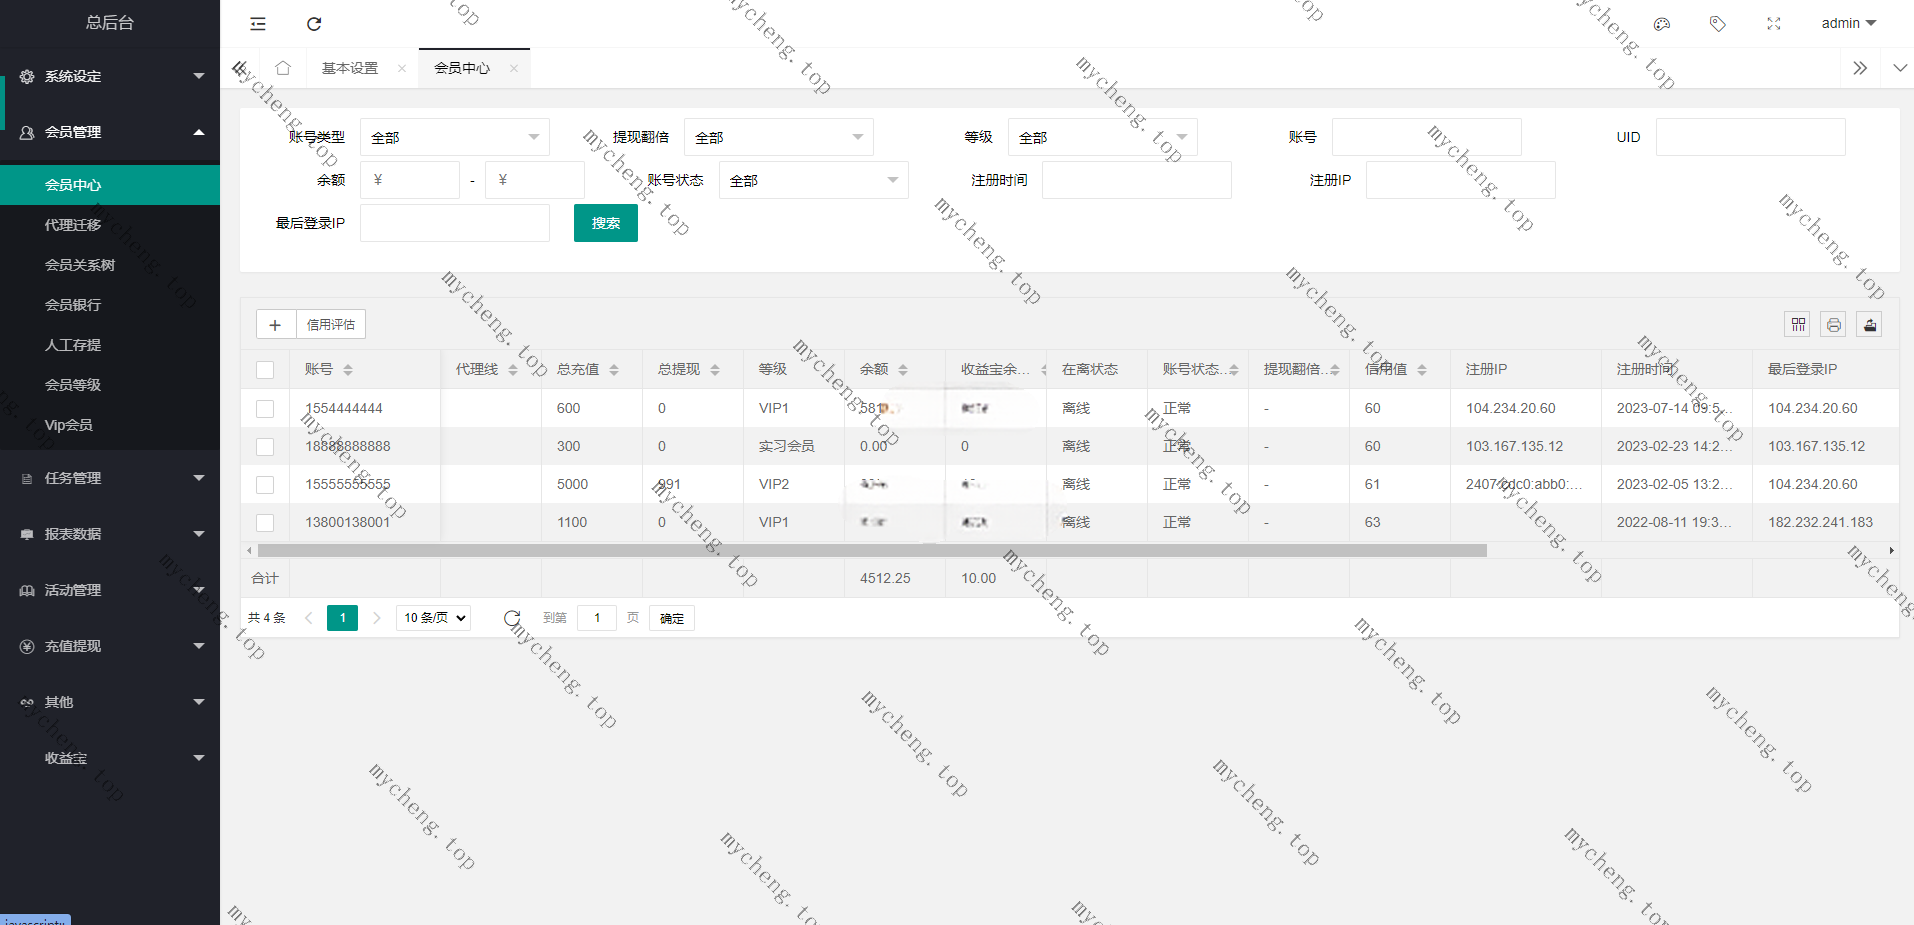
Task: Click the 确定 page jump button
Action: (672, 618)
